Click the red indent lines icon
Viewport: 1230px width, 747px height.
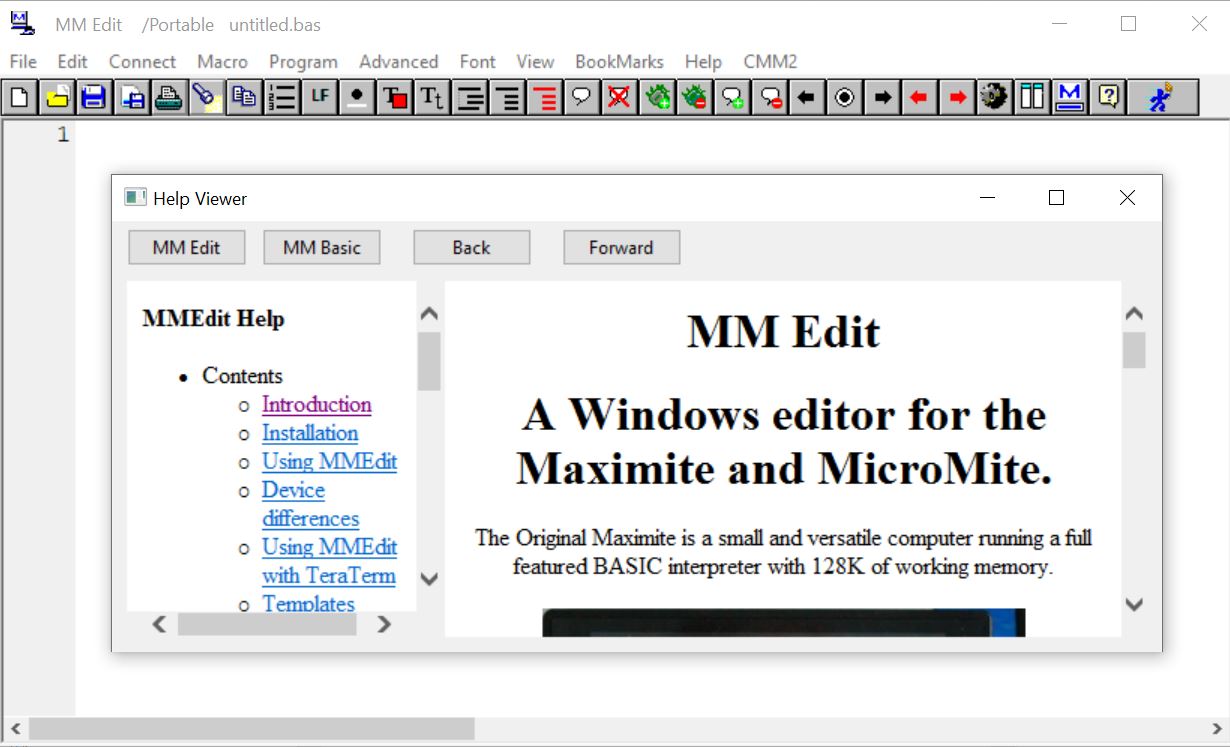pos(544,97)
